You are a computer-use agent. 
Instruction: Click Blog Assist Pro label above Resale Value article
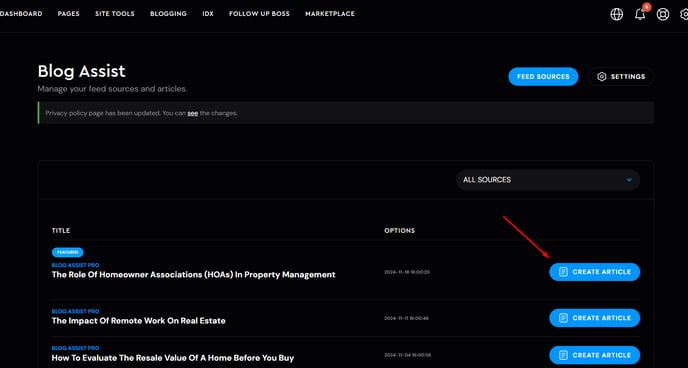coord(75,348)
